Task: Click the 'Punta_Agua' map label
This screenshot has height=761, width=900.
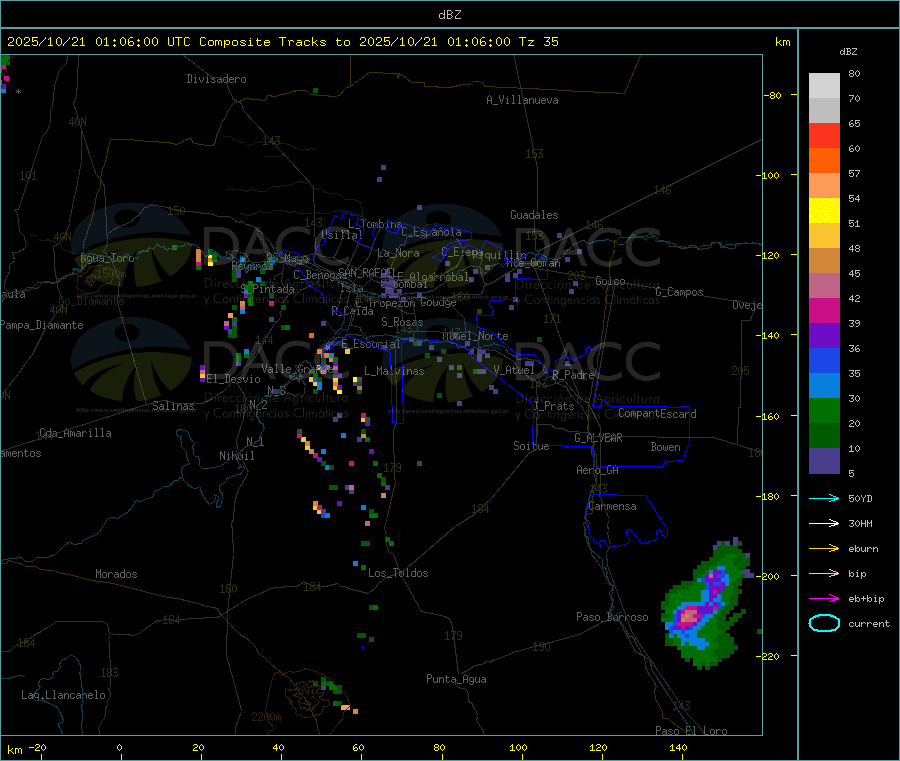Action: tap(456, 679)
